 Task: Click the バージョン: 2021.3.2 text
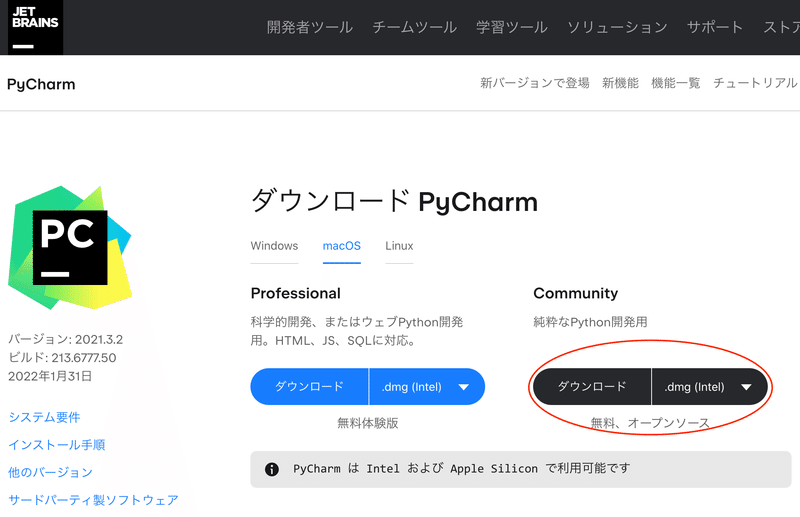[65, 339]
